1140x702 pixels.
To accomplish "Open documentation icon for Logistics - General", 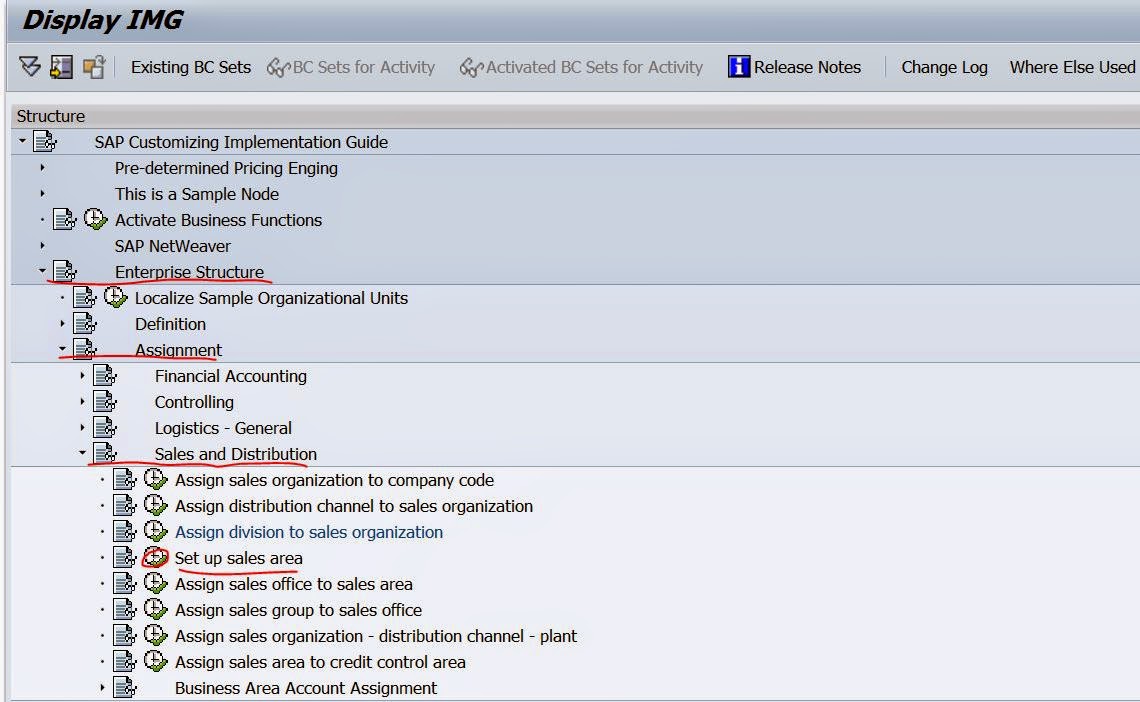I will (x=105, y=427).
